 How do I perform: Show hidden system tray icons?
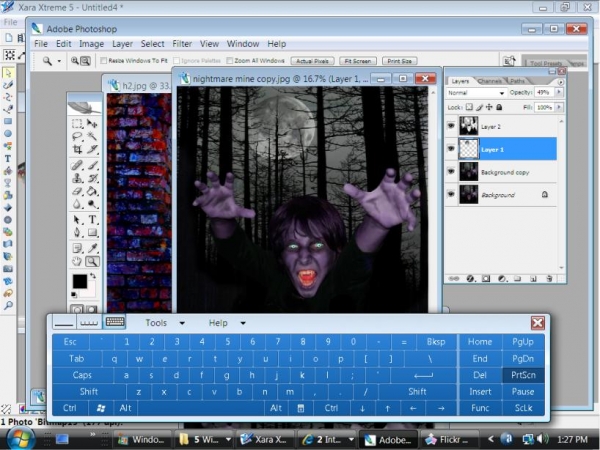pyautogui.click(x=491, y=439)
